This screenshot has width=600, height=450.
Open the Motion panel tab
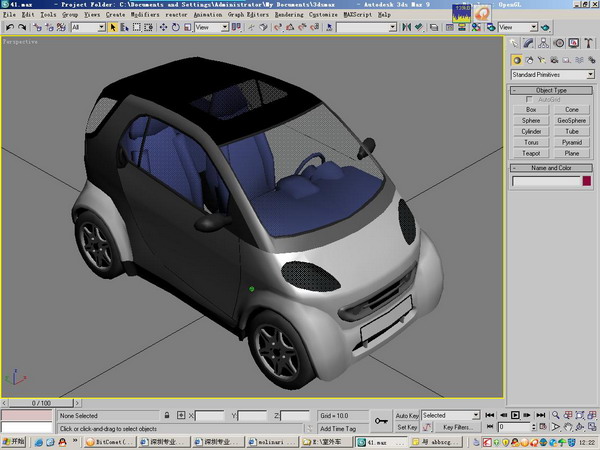[560, 44]
